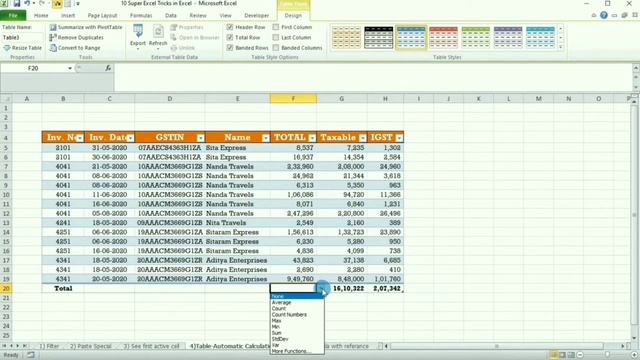640x360 pixels.
Task: Open the Inv. Date filter dropdown
Action: (x=130, y=138)
